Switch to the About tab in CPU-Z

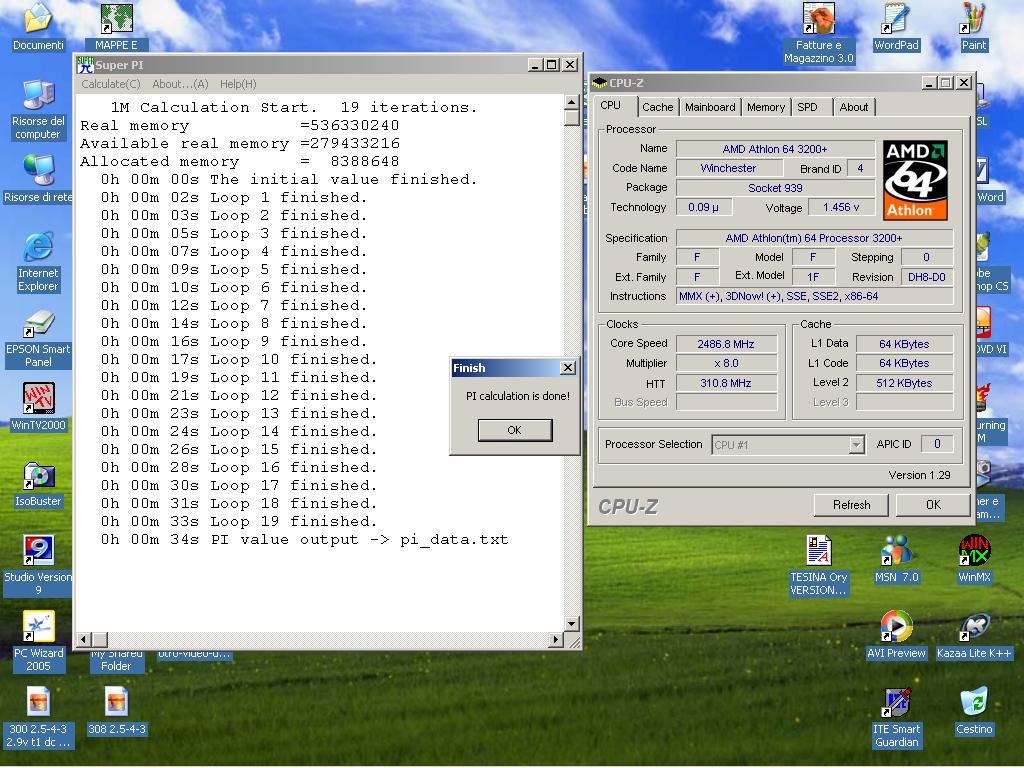coord(854,107)
